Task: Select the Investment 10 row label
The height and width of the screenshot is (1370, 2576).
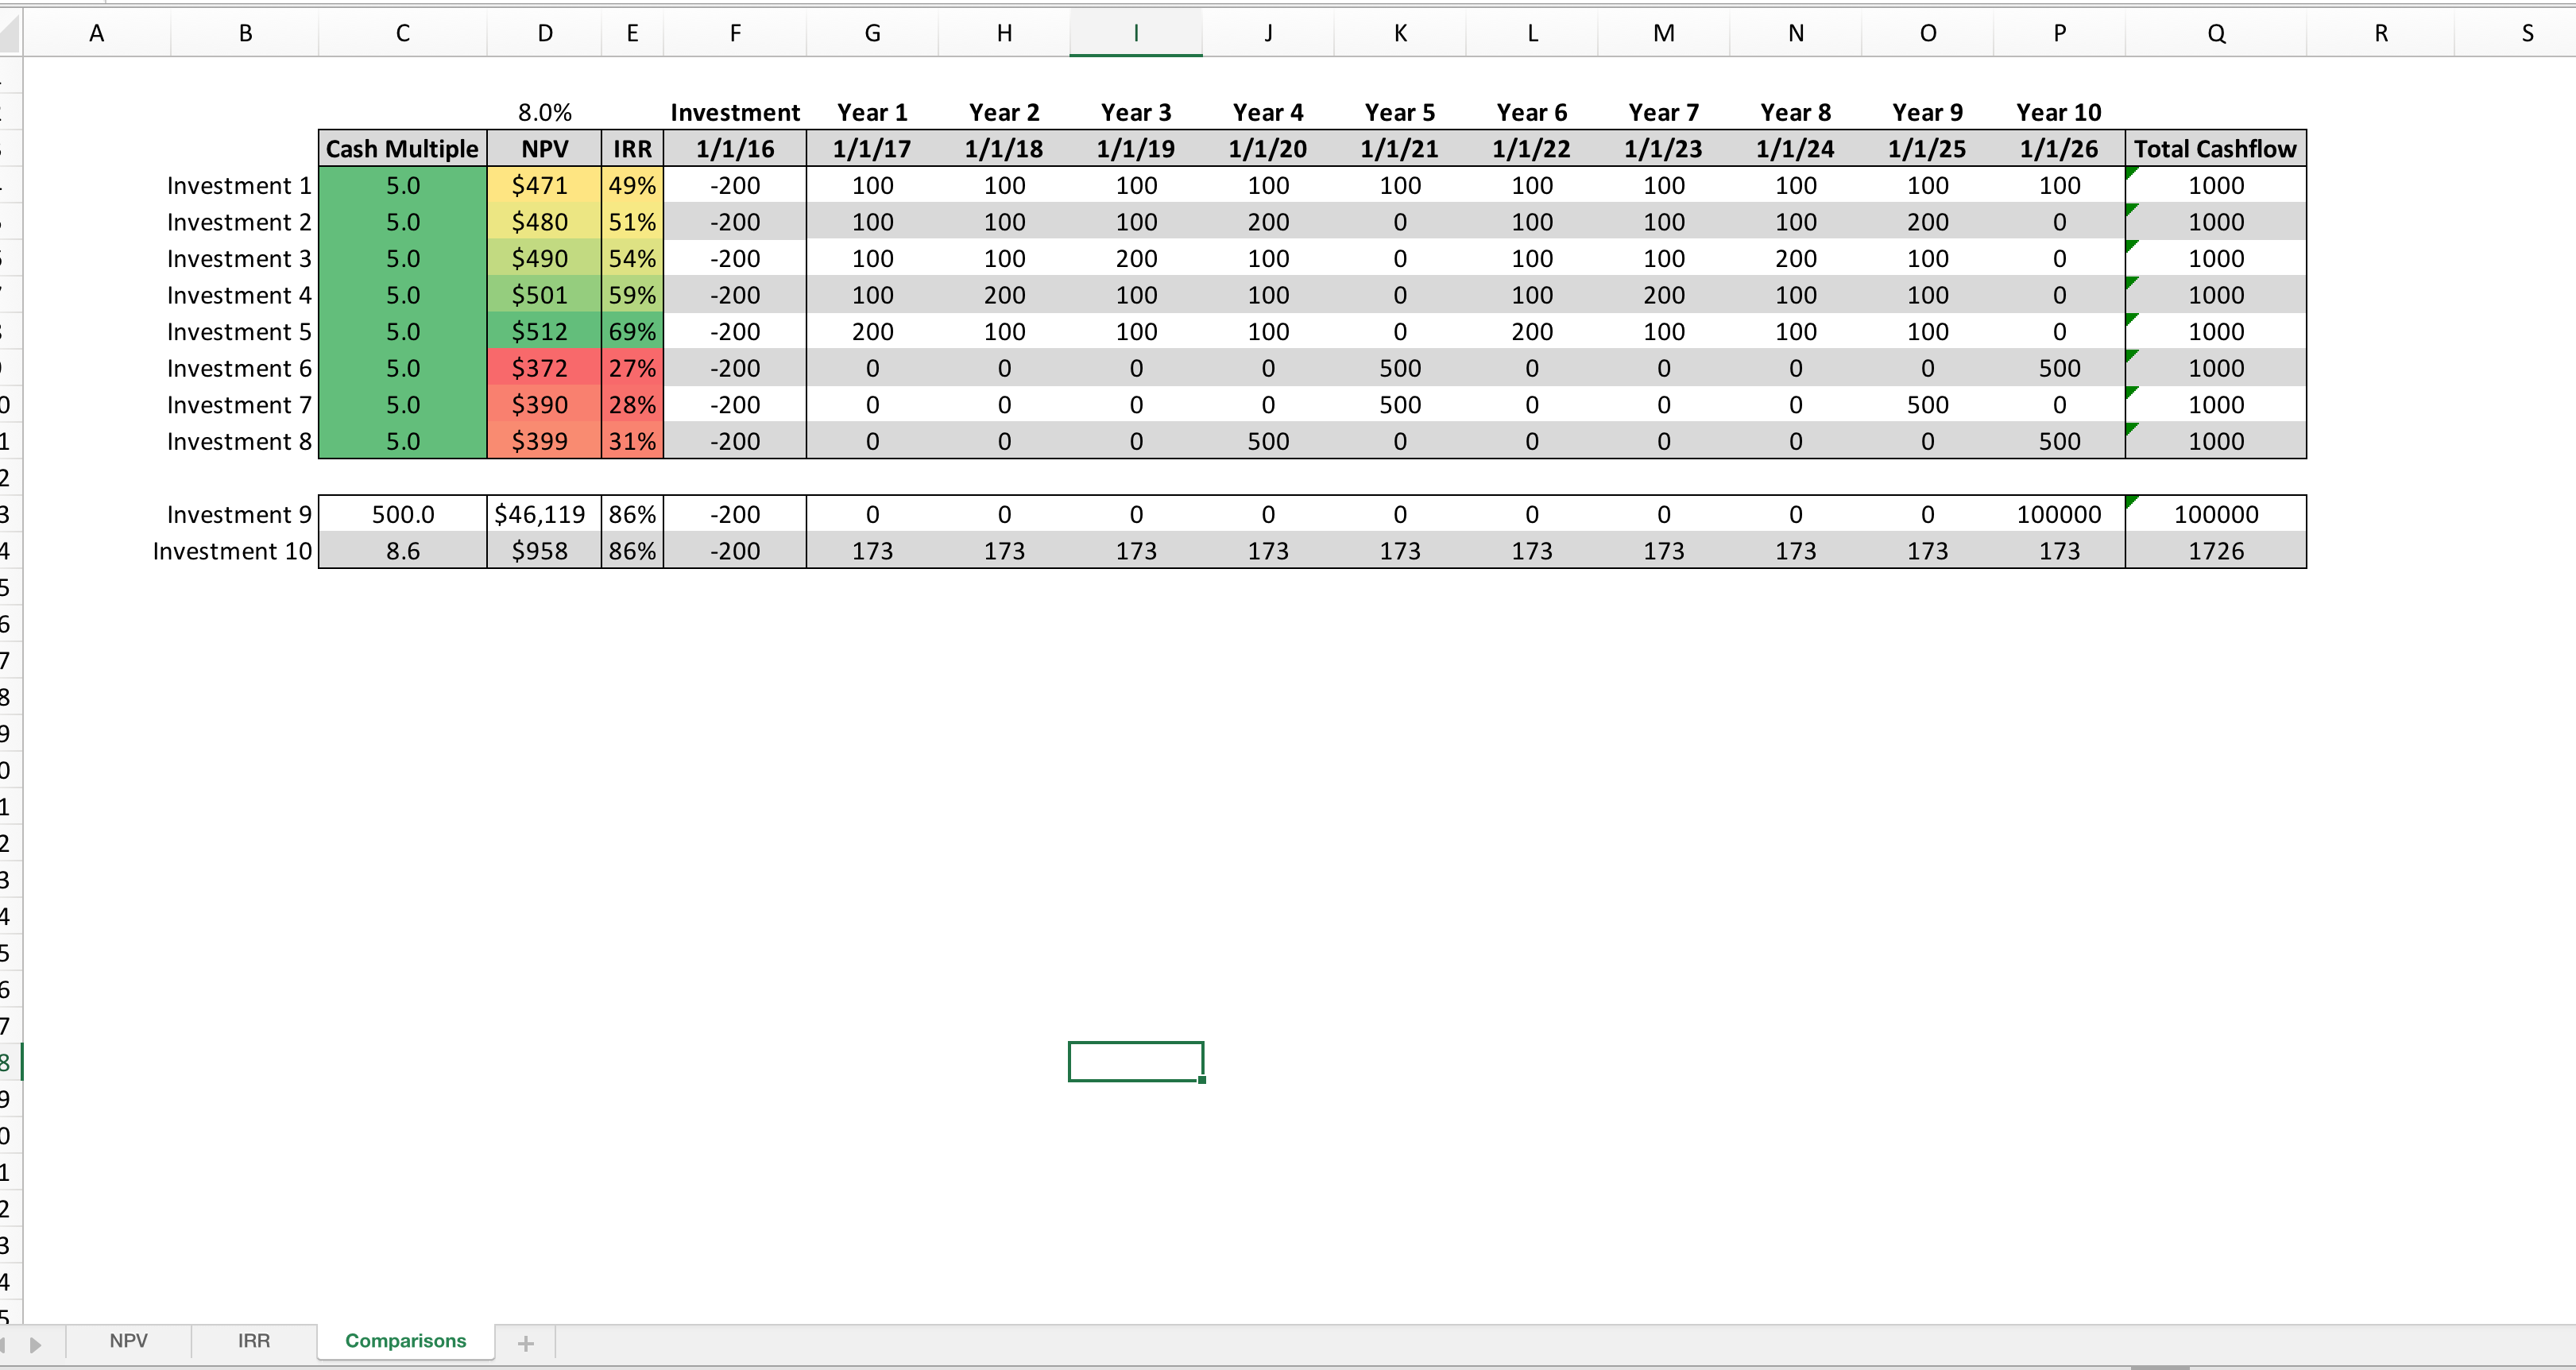Action: [232, 551]
